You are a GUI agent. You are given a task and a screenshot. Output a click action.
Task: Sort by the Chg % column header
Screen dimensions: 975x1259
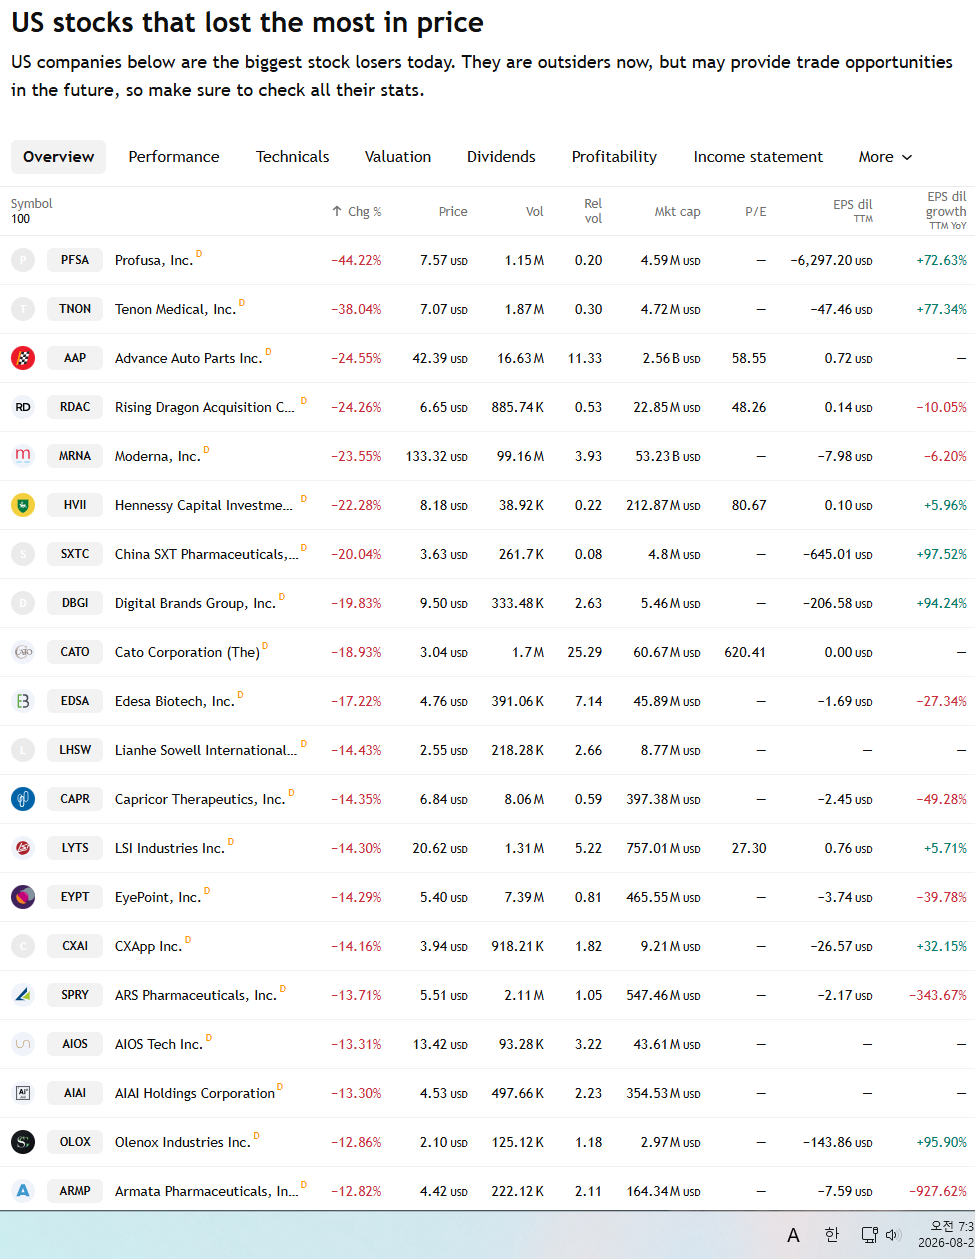(357, 212)
